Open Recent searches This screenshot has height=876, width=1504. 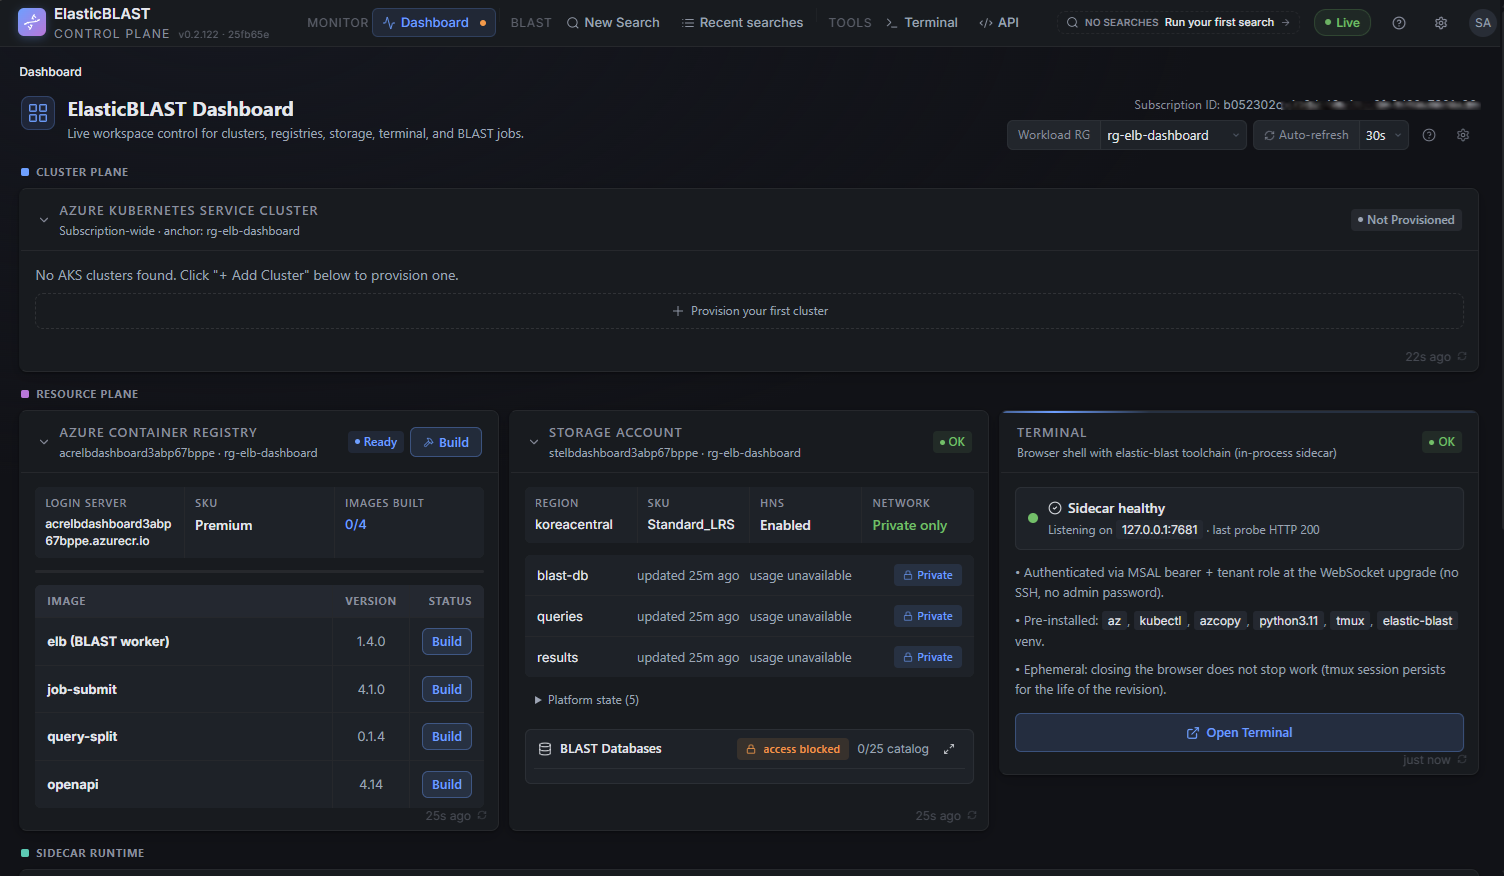click(742, 22)
